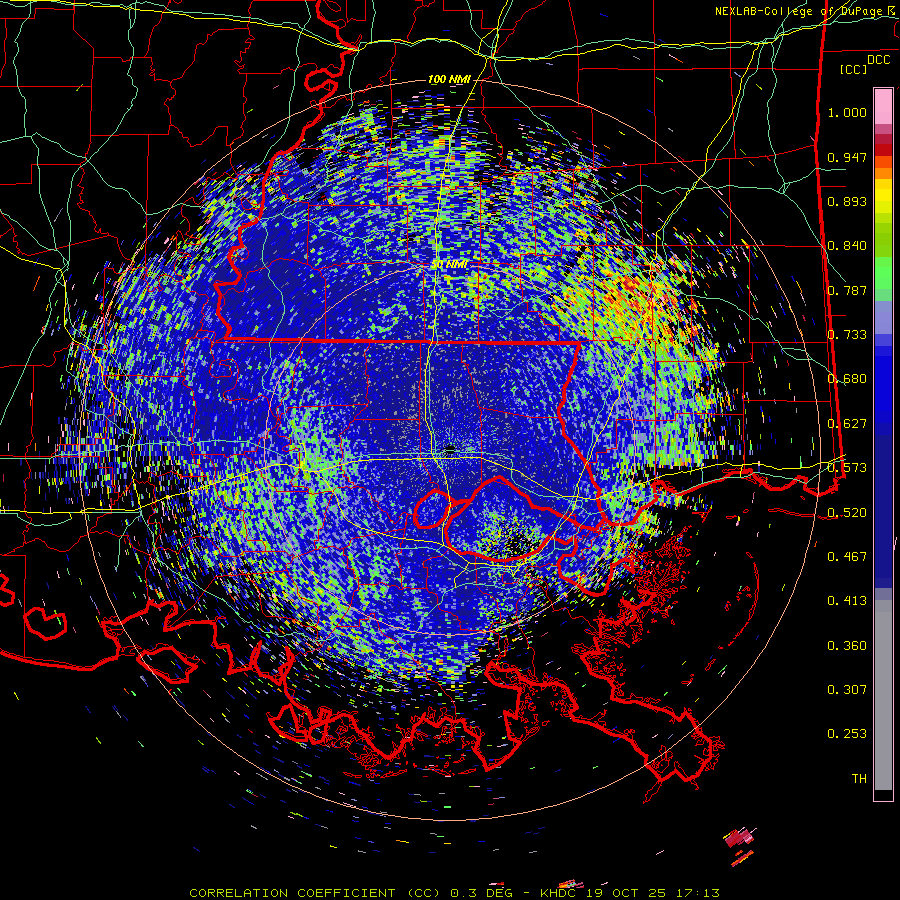
Task: Click the 0.413 legend value
Action: (847, 601)
